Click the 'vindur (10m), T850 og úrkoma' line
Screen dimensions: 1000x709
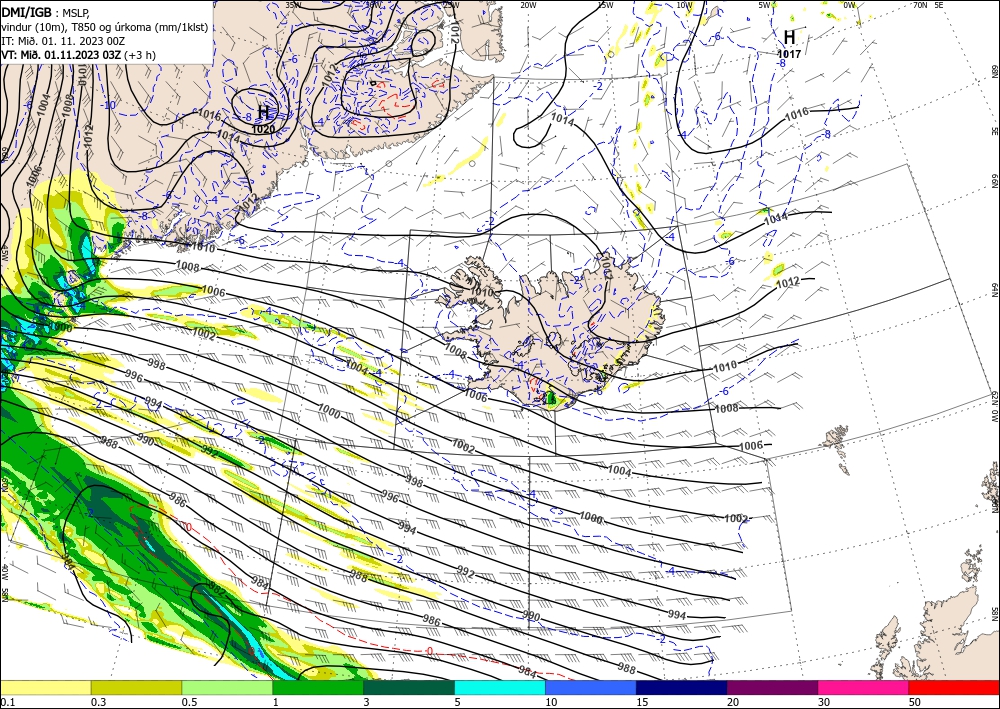tap(105, 27)
